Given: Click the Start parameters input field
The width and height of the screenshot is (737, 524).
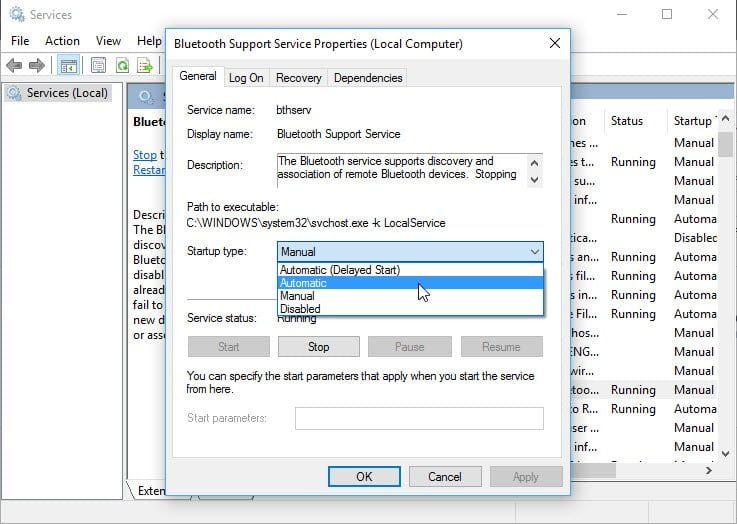Looking at the screenshot, I should point(419,418).
